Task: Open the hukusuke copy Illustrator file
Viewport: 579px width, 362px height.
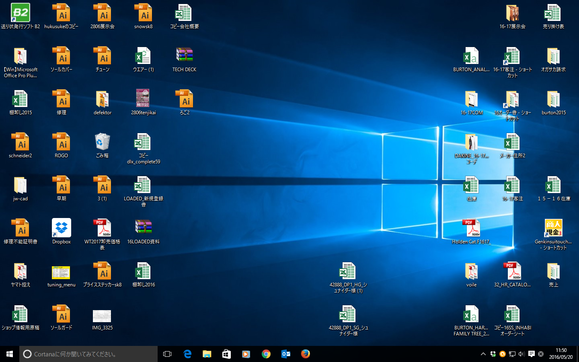Action: pyautogui.click(x=61, y=13)
